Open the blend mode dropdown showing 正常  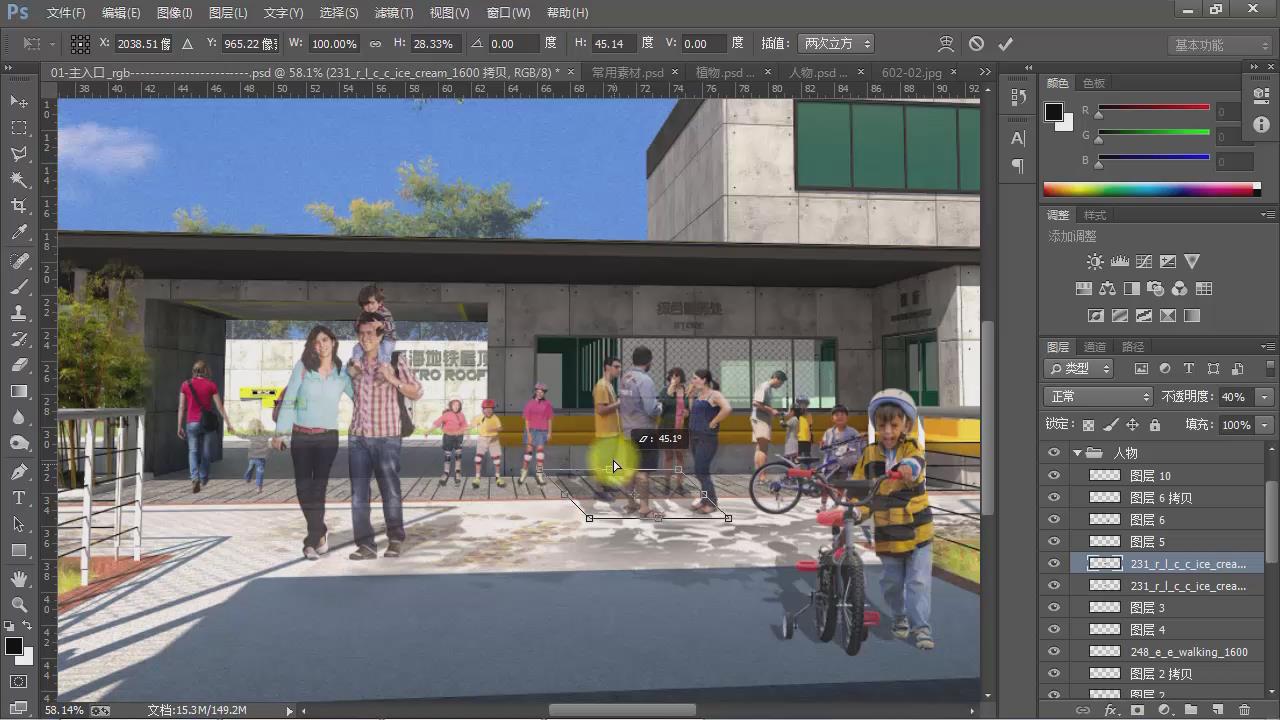(x=1097, y=397)
